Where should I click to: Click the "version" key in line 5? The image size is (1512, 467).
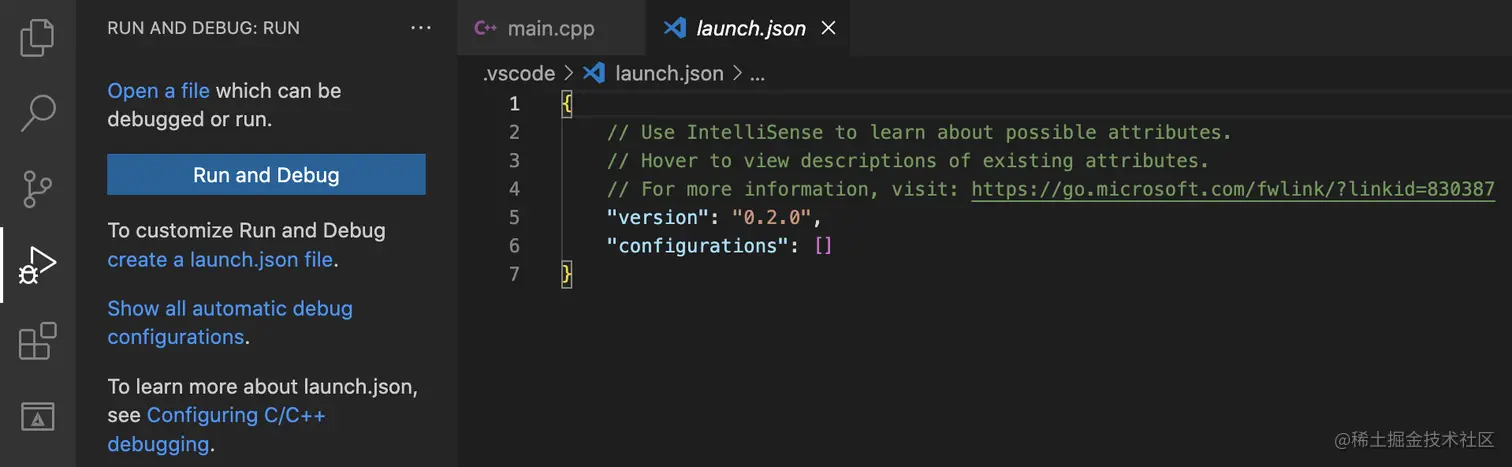point(658,217)
